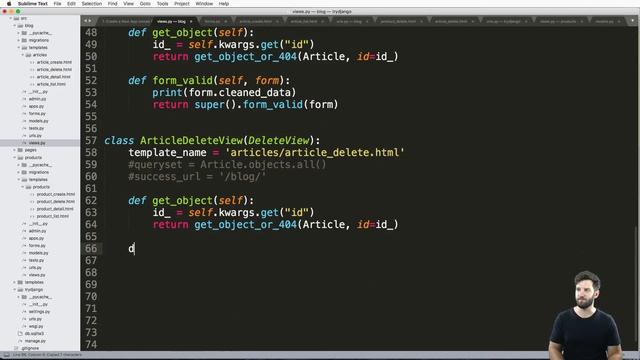Click the file icon beside .gitignore
The height and width of the screenshot is (360, 640).
point(16,349)
